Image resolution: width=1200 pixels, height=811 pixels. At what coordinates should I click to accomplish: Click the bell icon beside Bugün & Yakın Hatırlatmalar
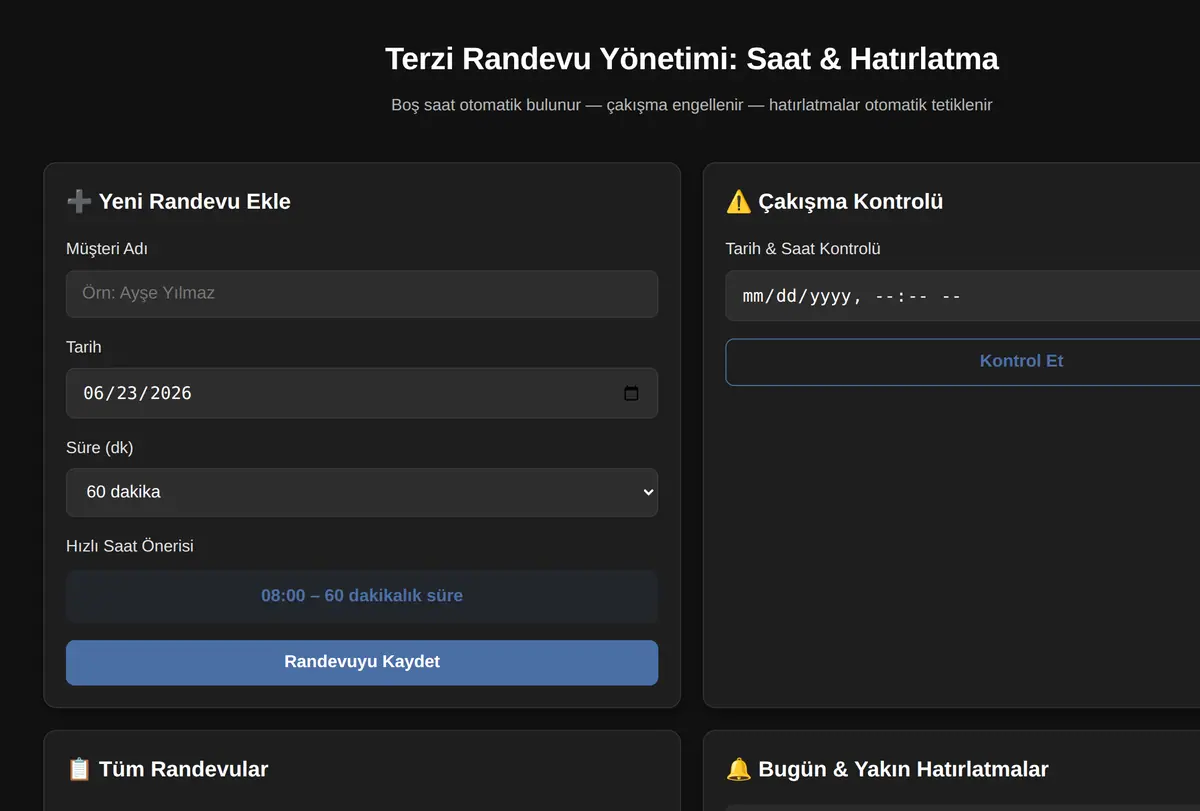[x=738, y=769]
